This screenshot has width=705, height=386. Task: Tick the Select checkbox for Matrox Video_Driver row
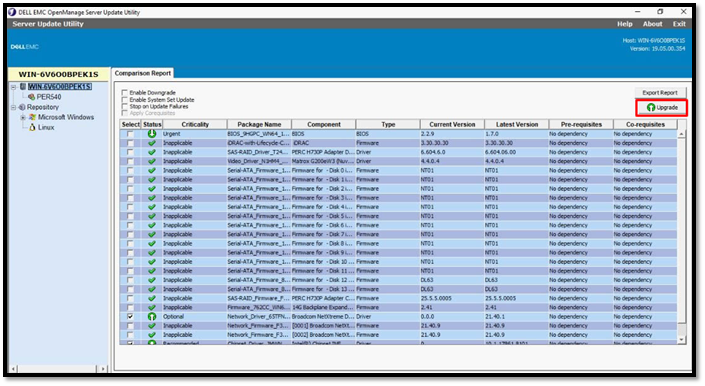point(130,161)
